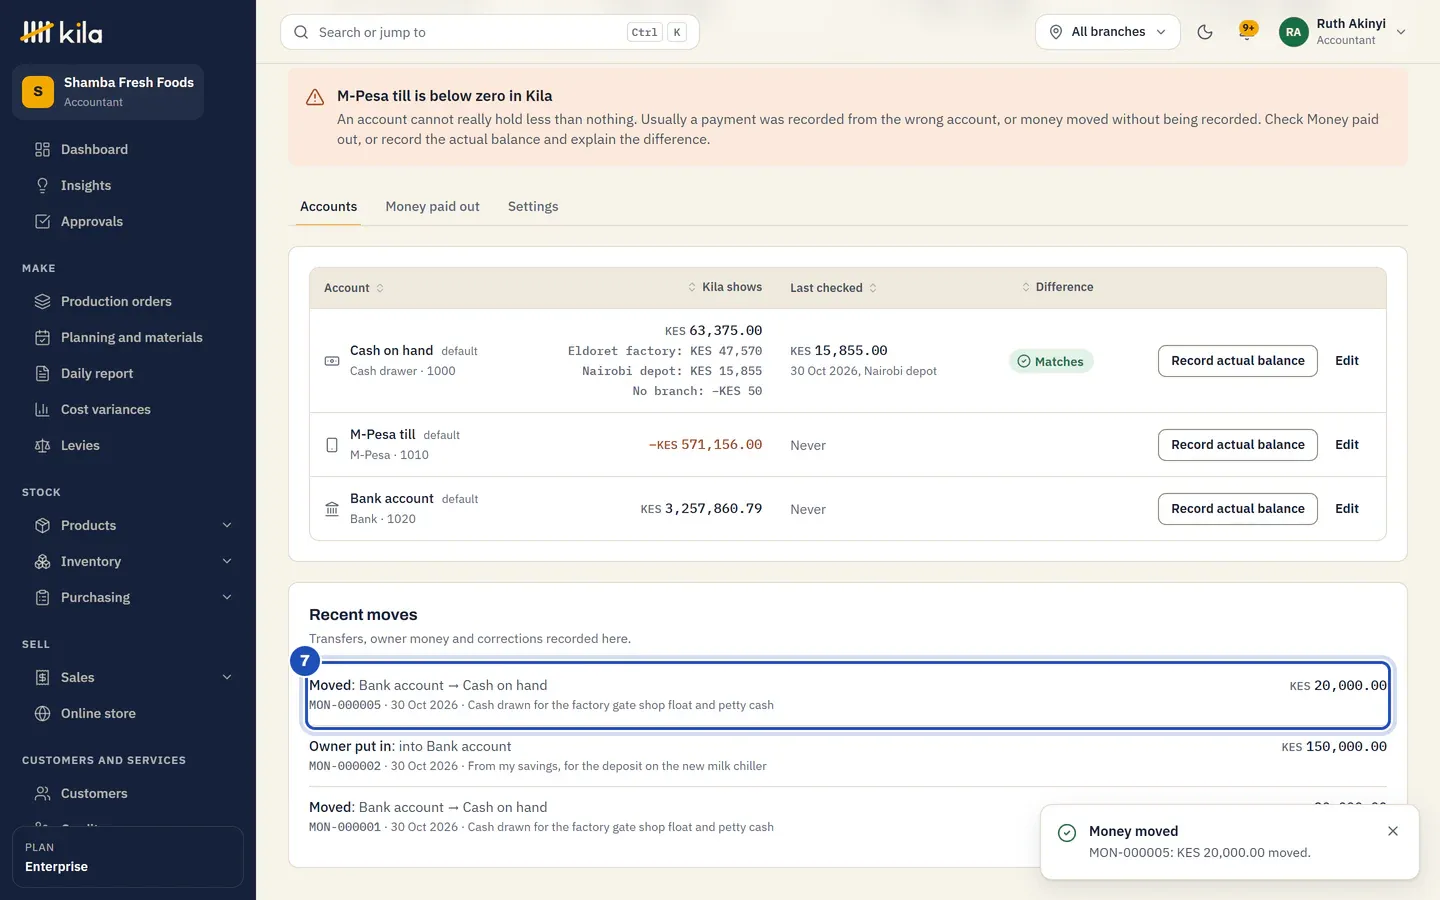Open the All branches dropdown

(1108, 32)
